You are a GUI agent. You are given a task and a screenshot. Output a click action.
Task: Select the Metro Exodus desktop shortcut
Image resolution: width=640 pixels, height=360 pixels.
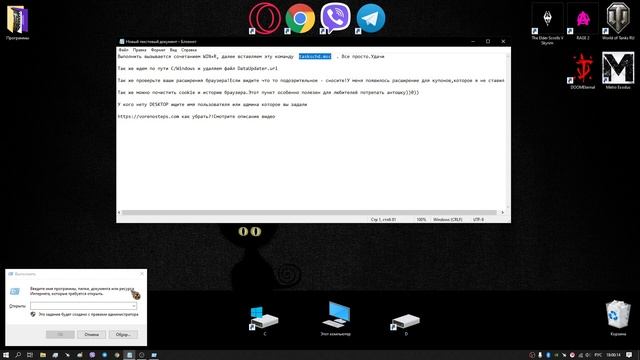click(x=618, y=71)
